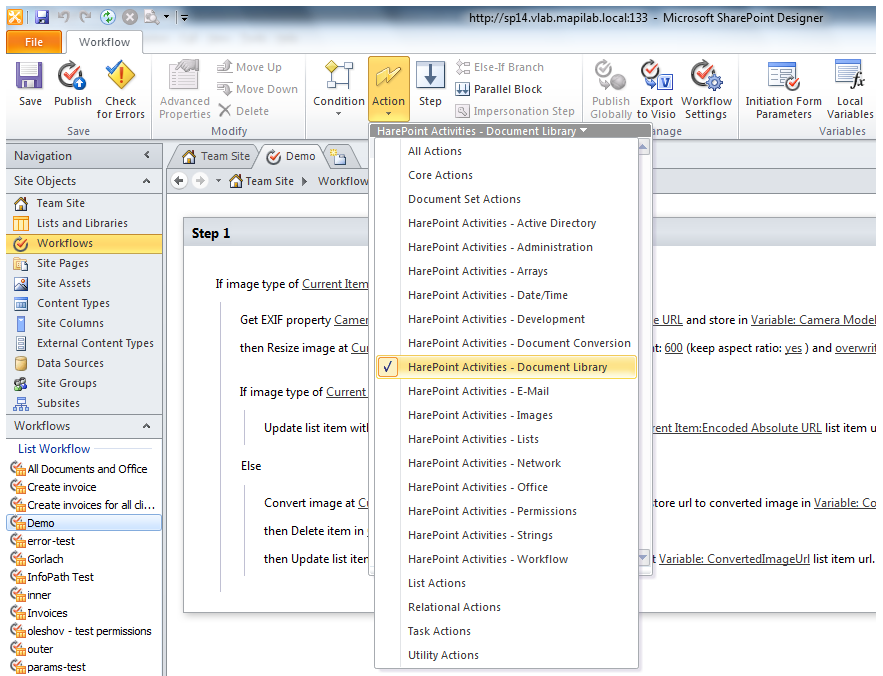Select Site Pages in Navigation pane
Image resolution: width=883 pixels, height=676 pixels.
[62, 263]
